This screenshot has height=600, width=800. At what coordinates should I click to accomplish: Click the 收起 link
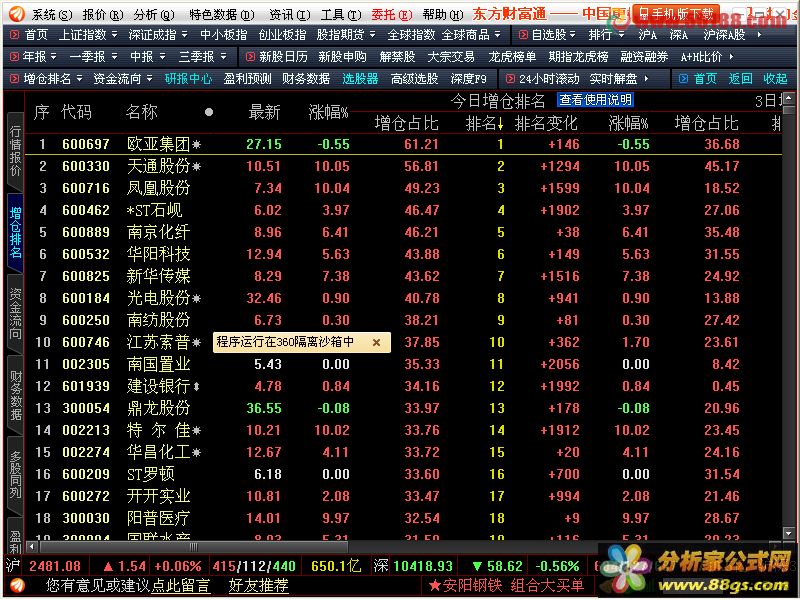click(x=776, y=79)
